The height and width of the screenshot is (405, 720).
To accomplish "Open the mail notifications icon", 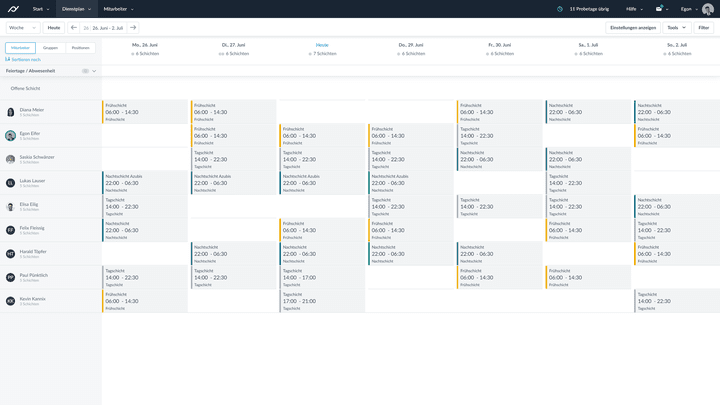I will 659,9.
